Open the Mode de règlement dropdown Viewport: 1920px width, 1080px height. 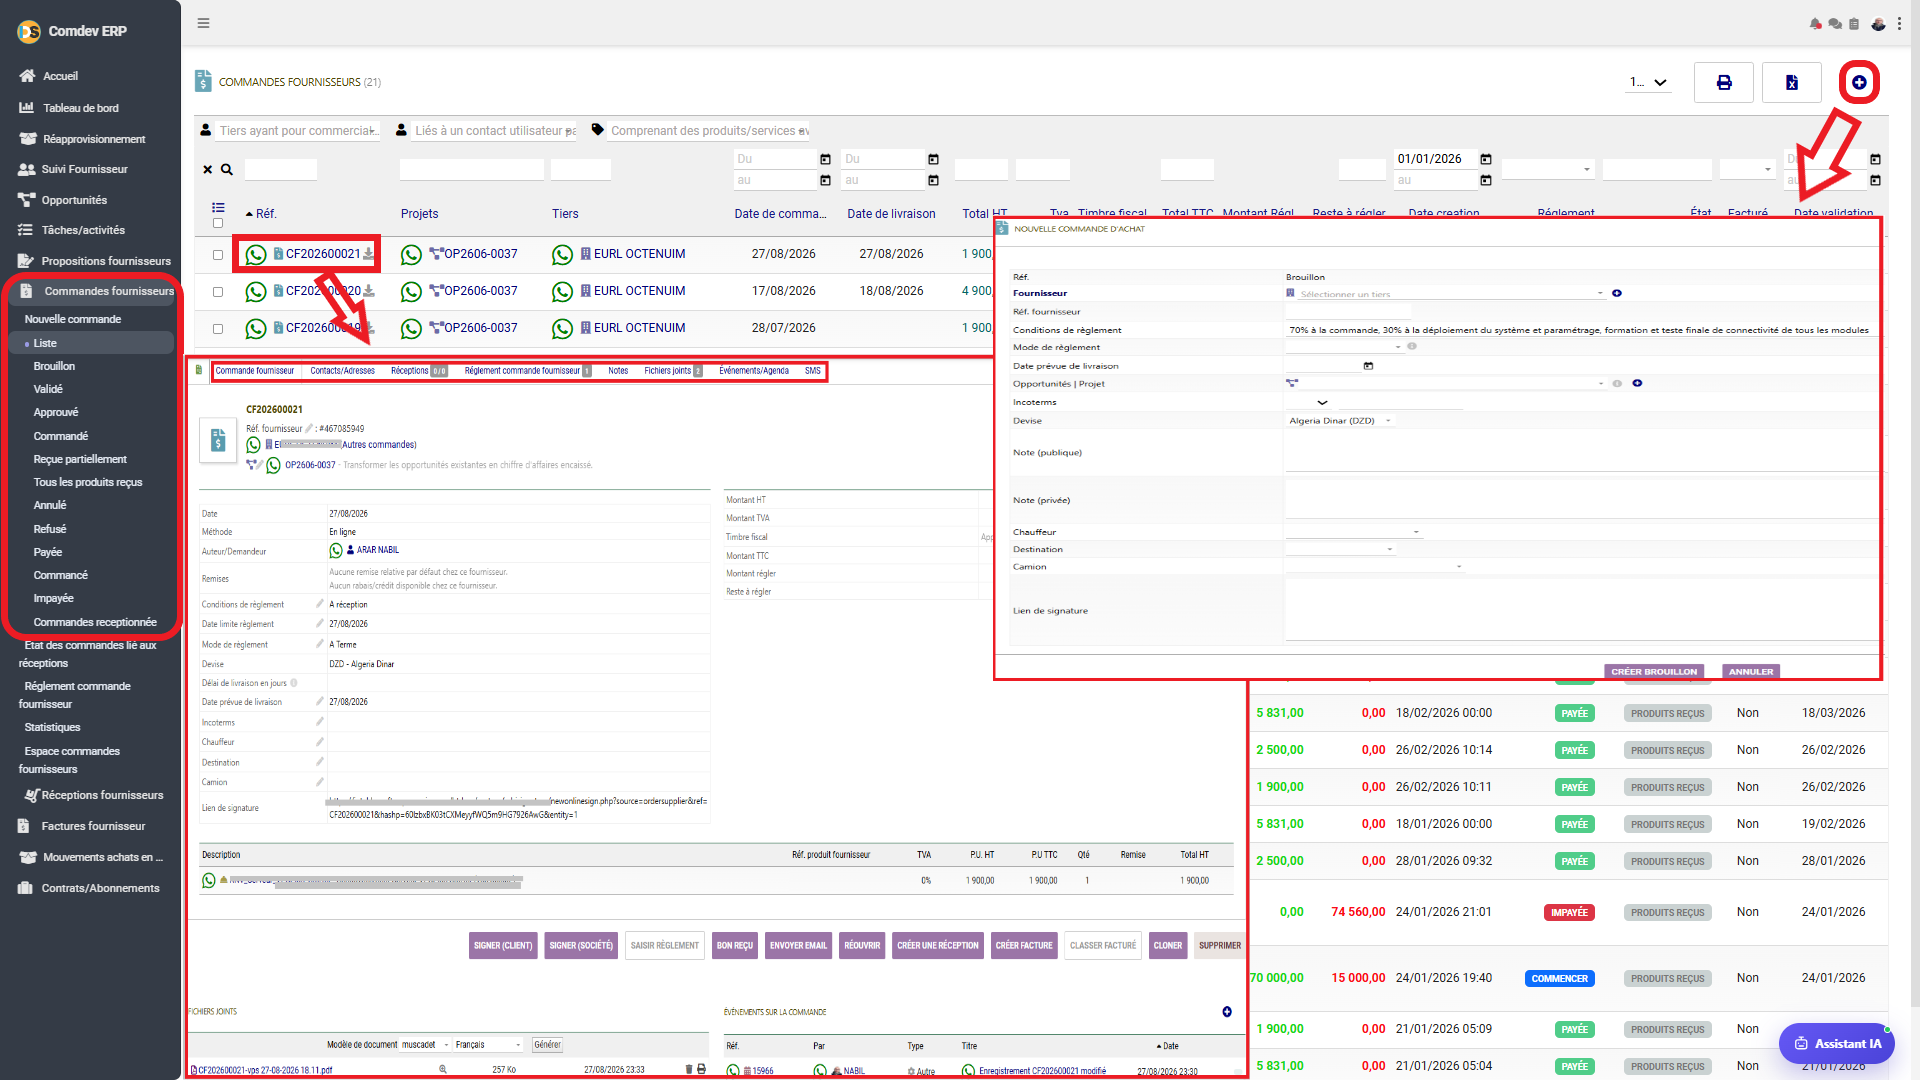1345,347
